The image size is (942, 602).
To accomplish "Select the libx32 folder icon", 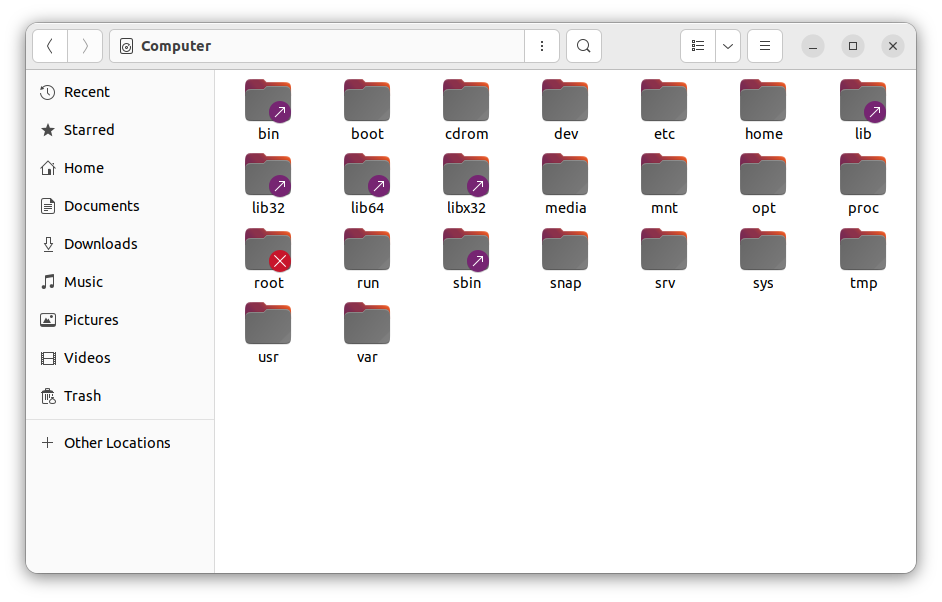I will 466,175.
